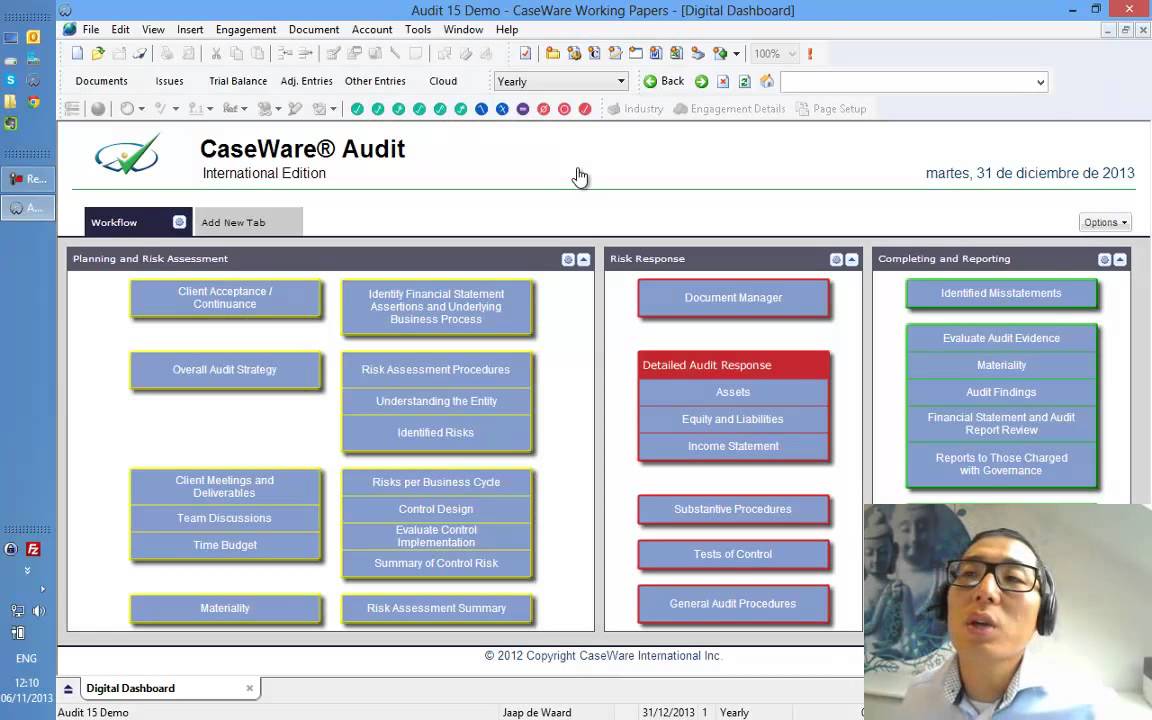Click the Refresh page icon

click(x=744, y=82)
